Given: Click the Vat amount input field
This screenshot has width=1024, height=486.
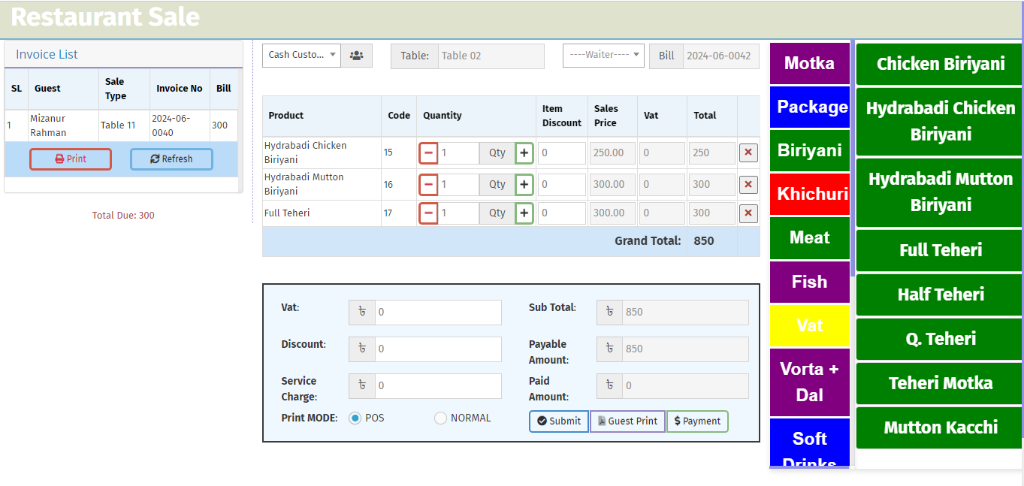Looking at the screenshot, I should pyautogui.click(x=438, y=312).
